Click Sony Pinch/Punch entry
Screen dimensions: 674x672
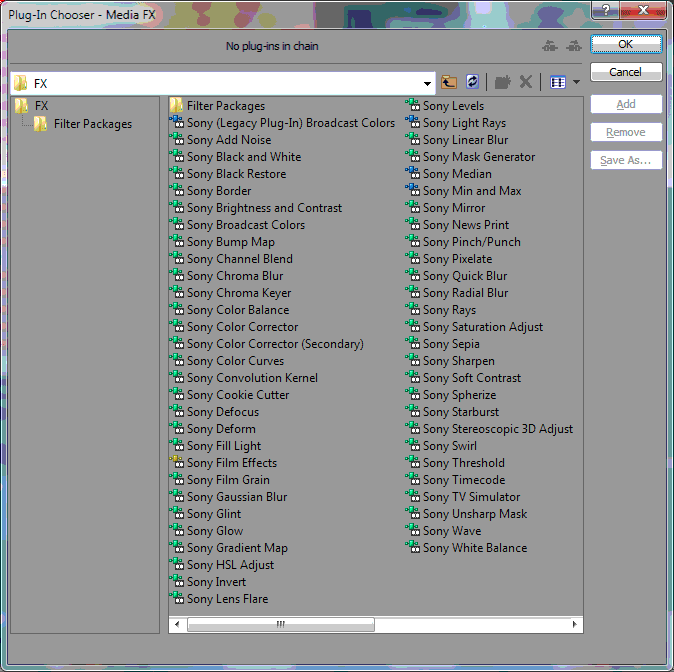click(x=463, y=242)
